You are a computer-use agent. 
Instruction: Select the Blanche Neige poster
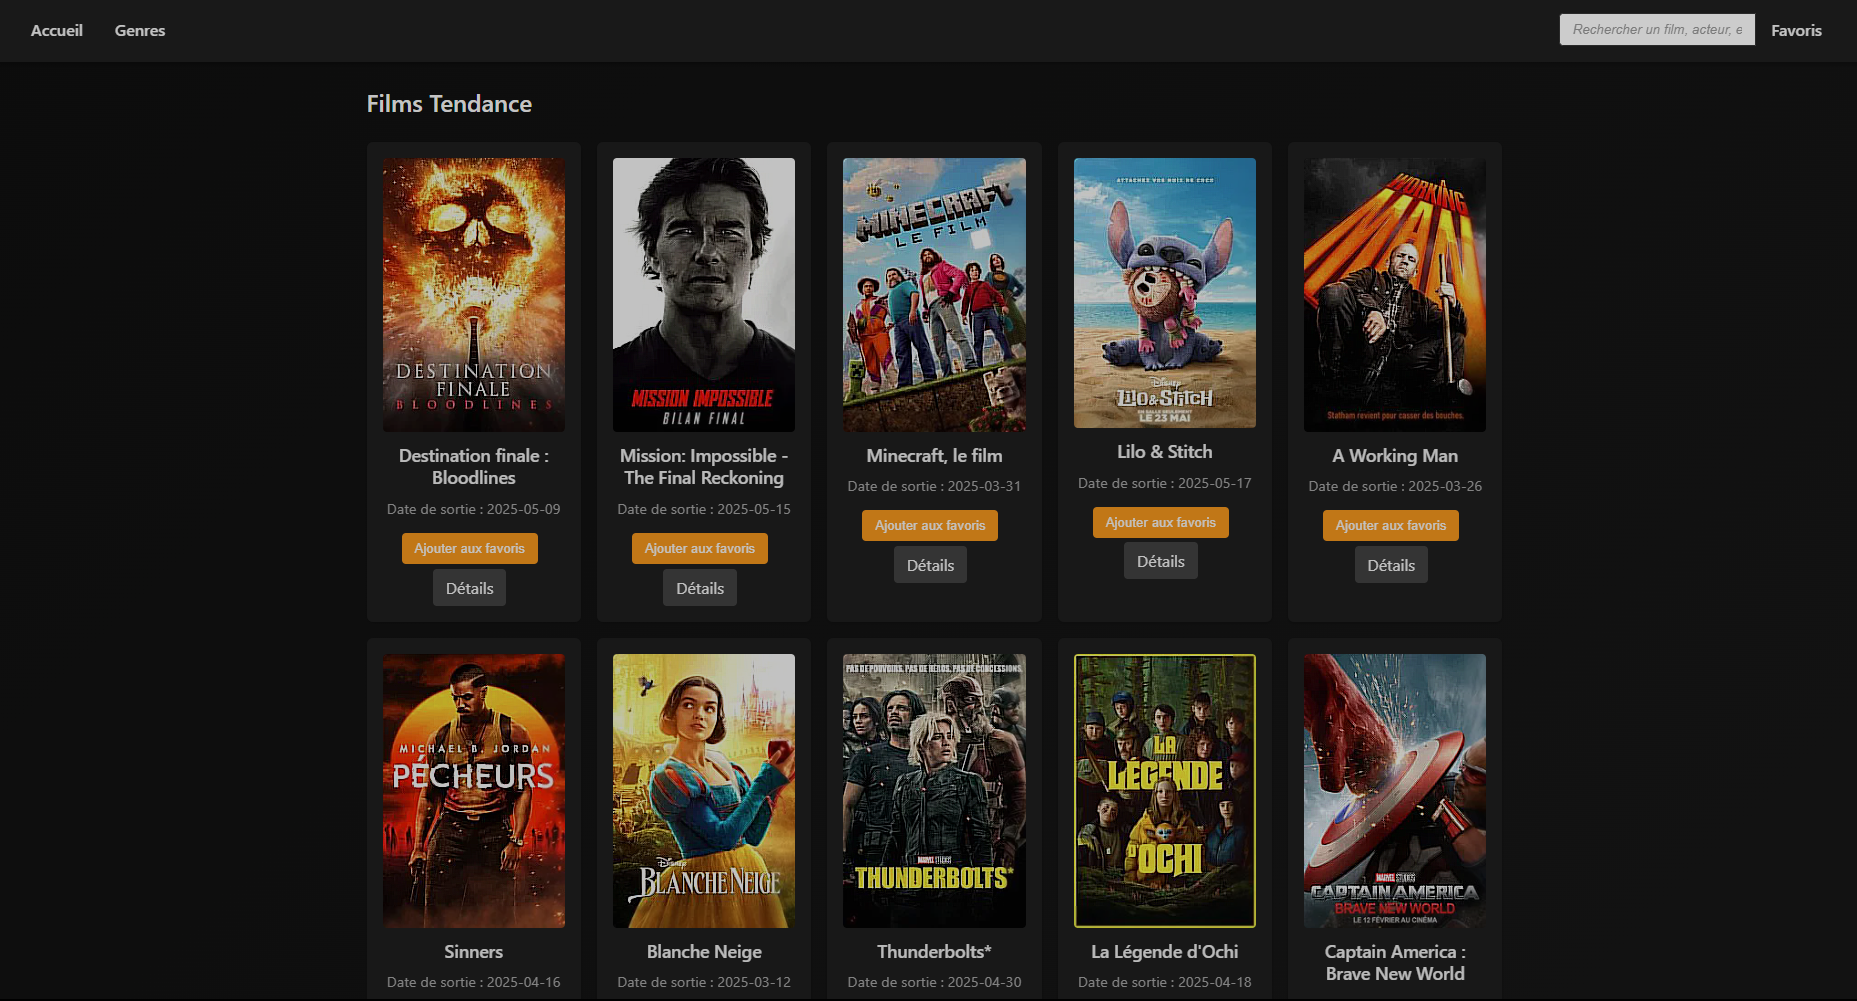pyautogui.click(x=704, y=790)
